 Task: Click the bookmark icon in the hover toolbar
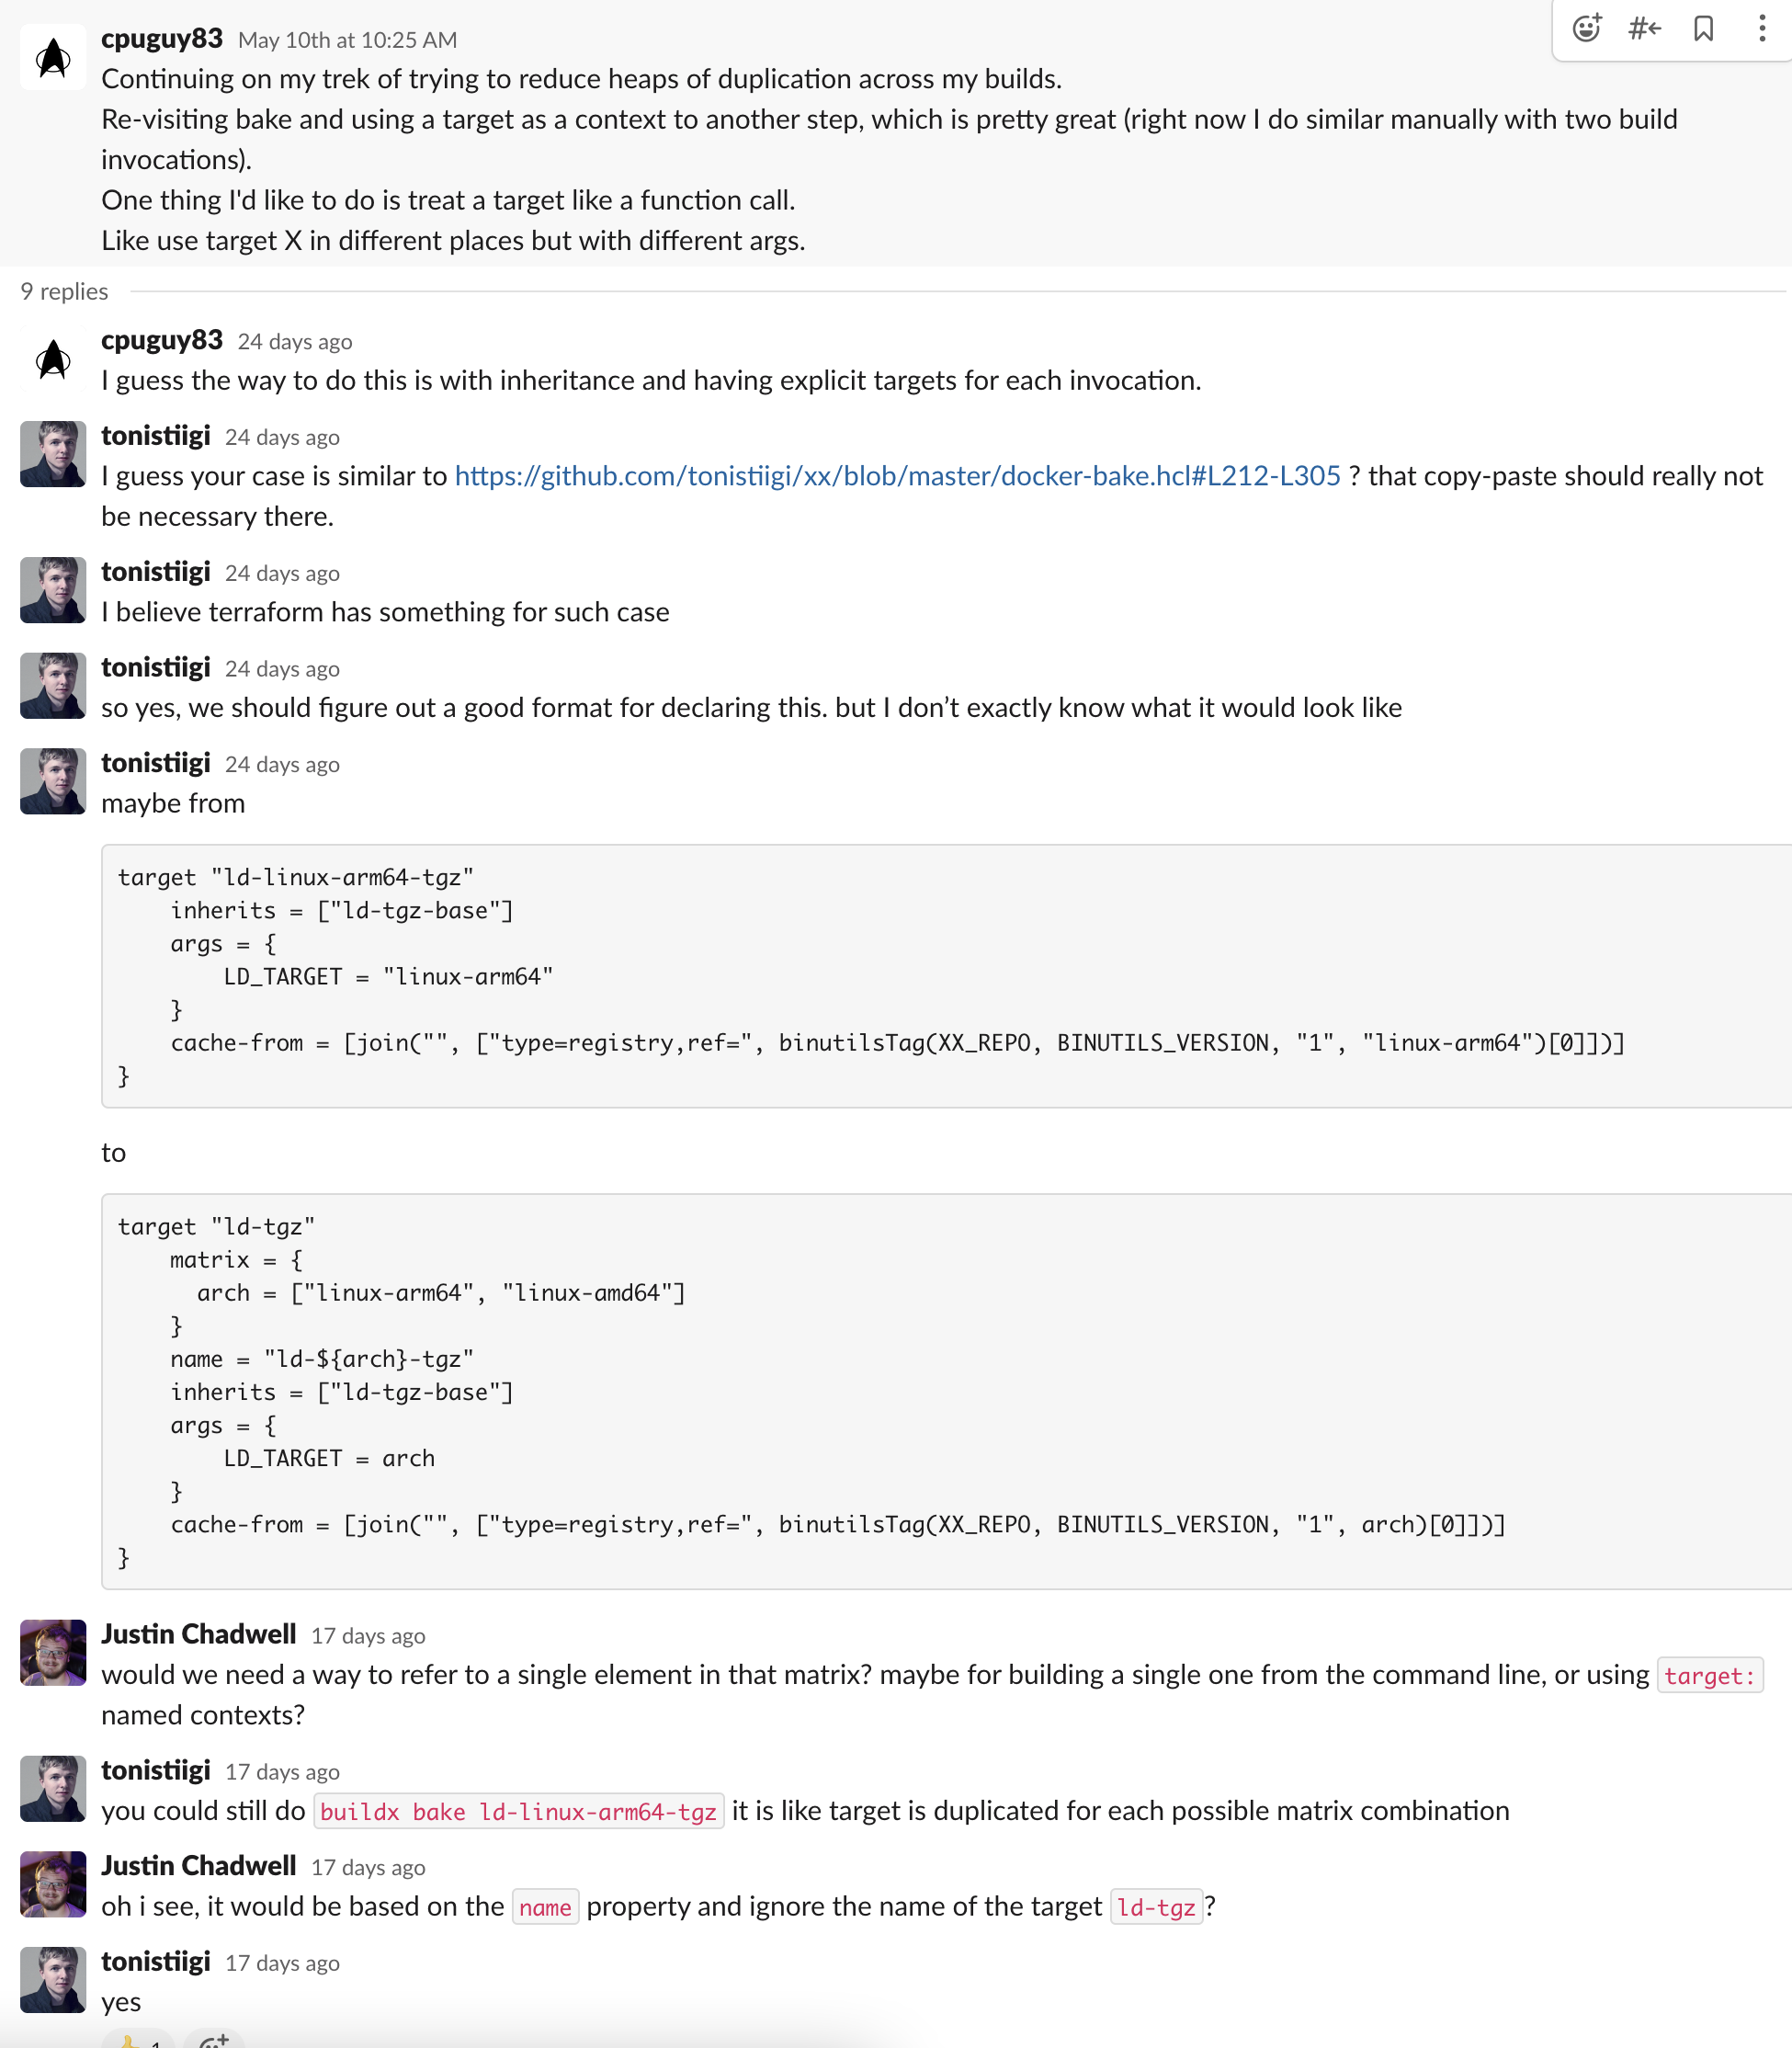coord(1701,29)
